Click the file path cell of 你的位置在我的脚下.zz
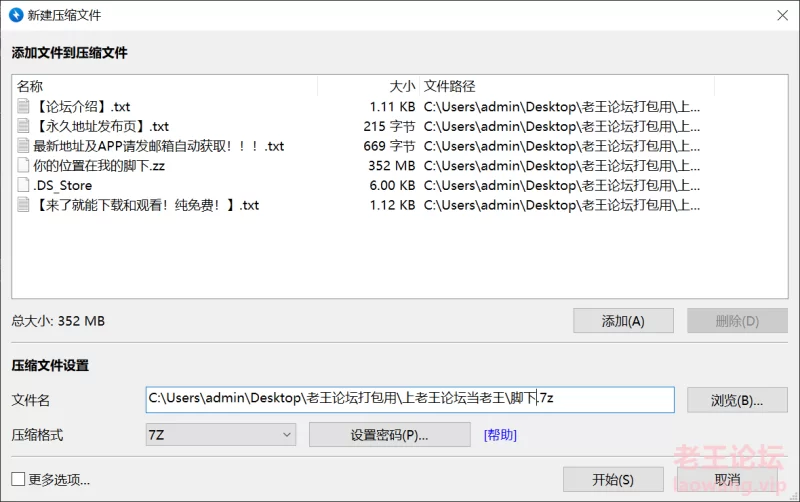Screen dimensions: 800x502 tap(562, 165)
